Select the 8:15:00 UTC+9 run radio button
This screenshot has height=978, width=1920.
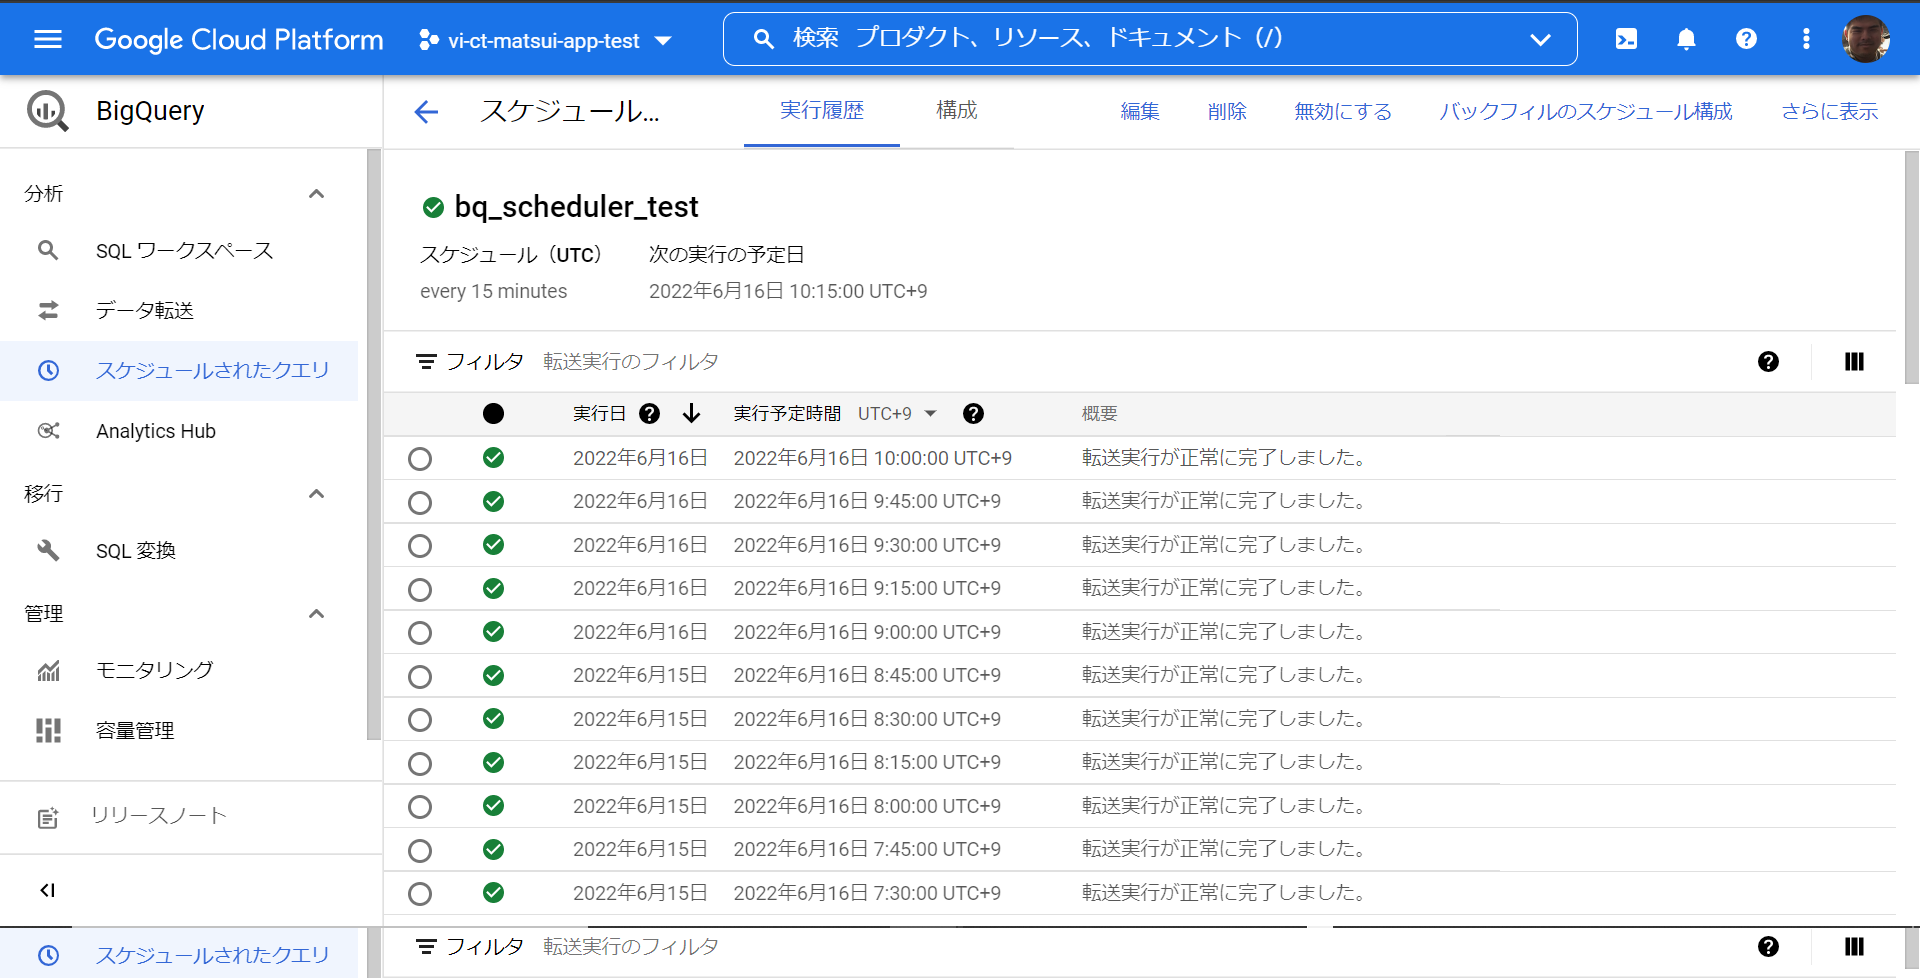pyautogui.click(x=420, y=764)
